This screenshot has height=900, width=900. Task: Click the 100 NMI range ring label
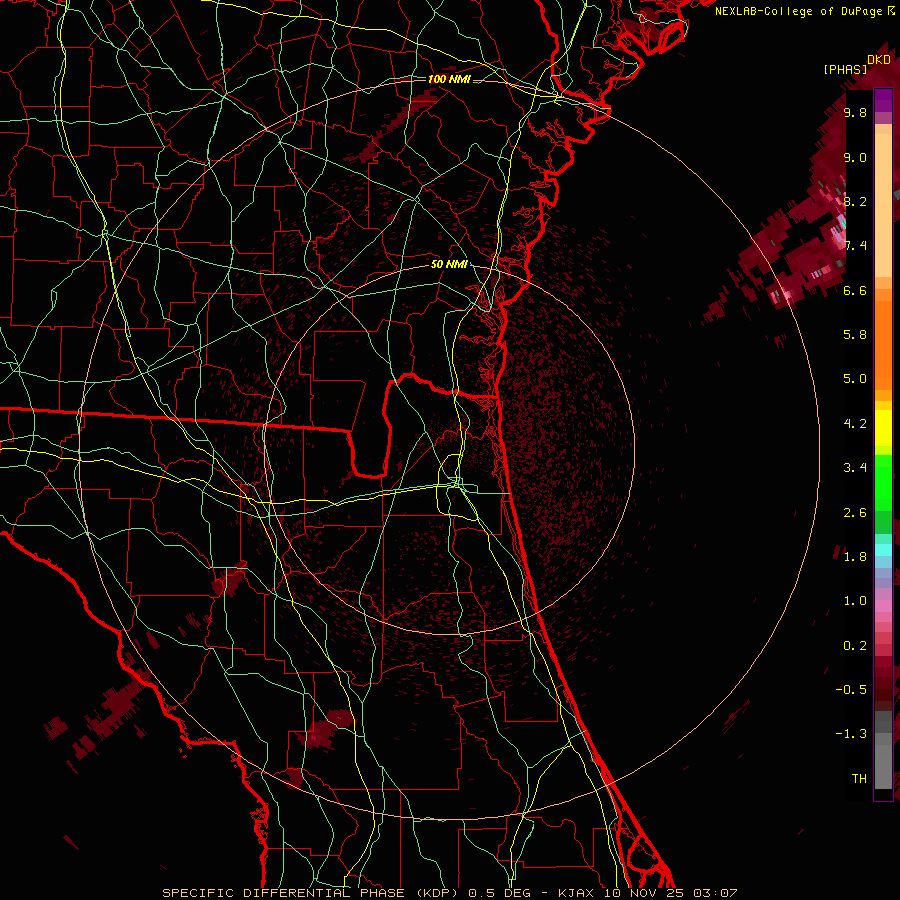pyautogui.click(x=449, y=79)
